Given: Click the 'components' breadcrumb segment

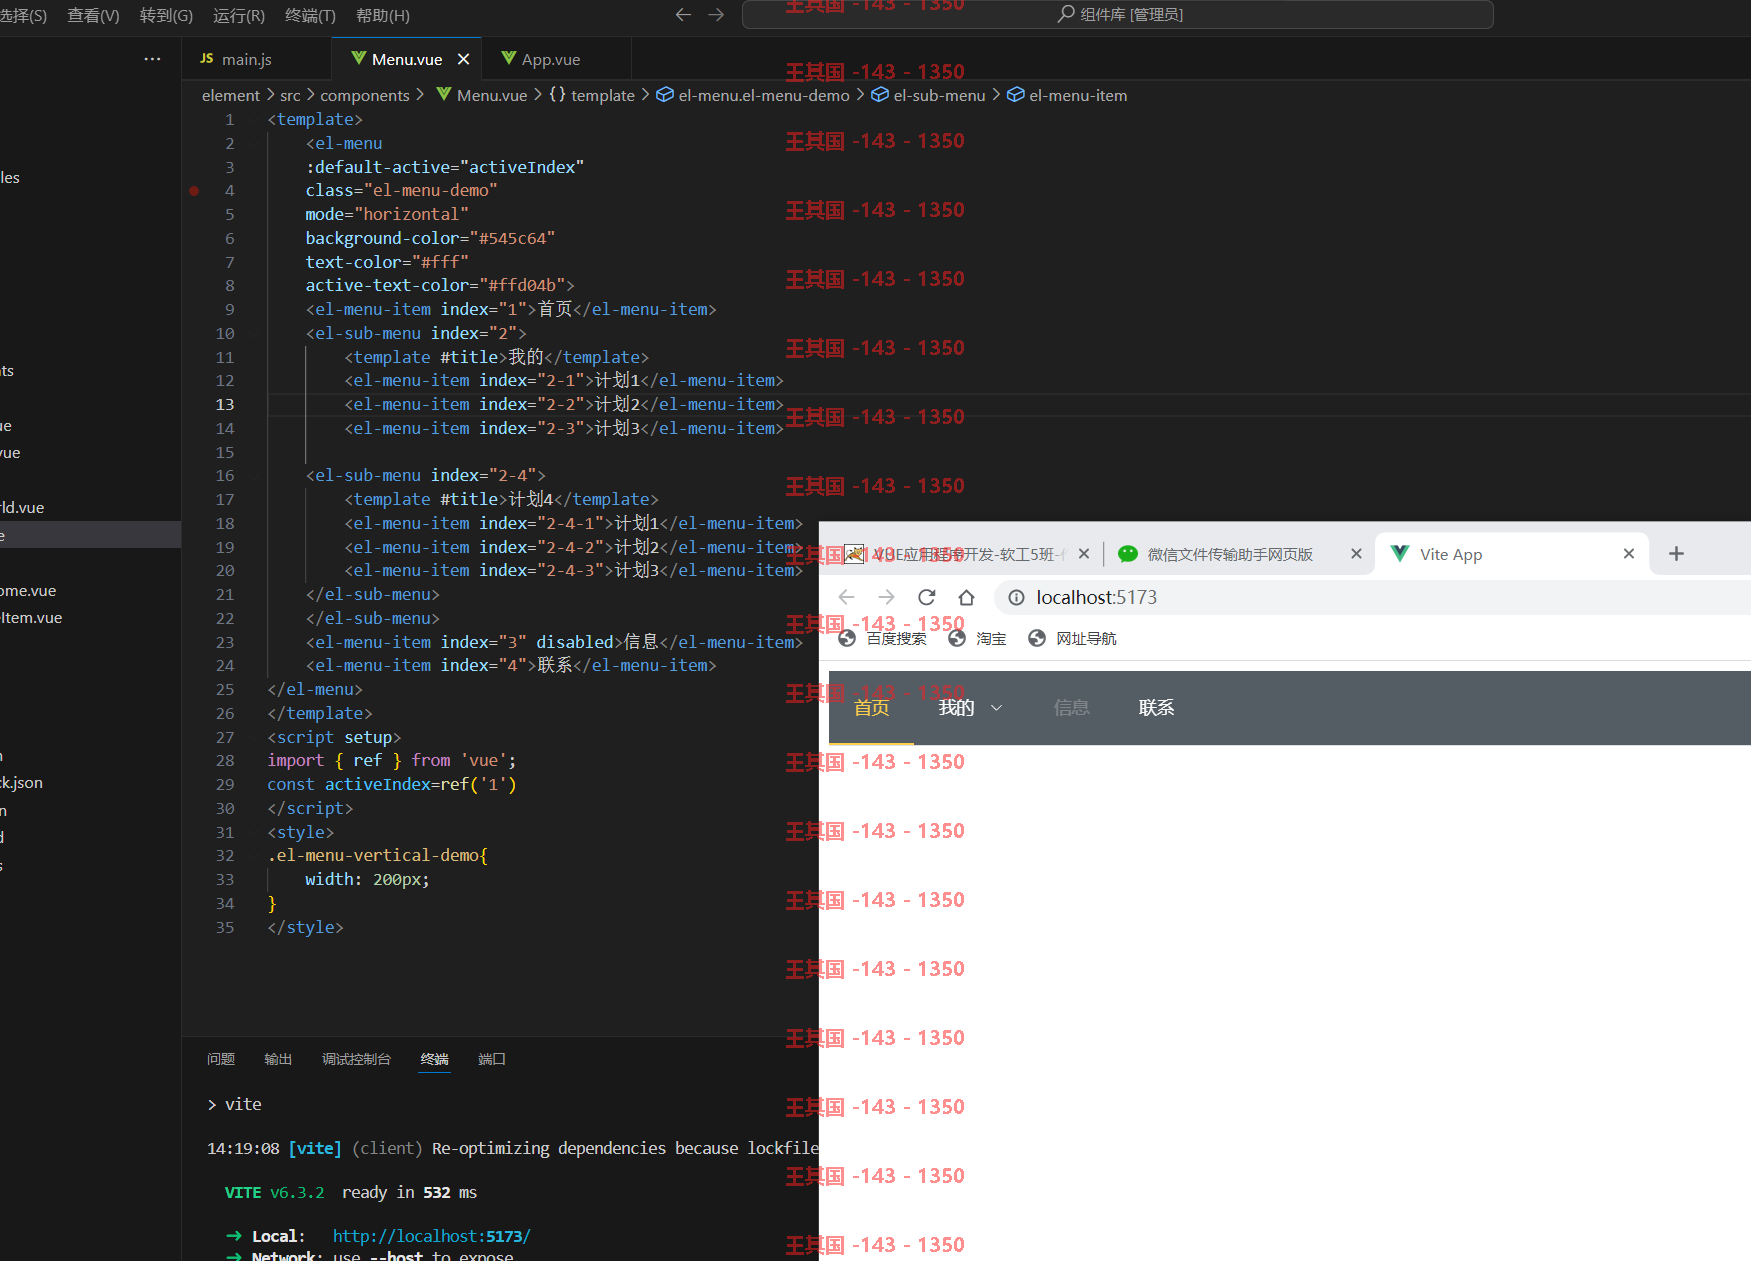Looking at the screenshot, I should coord(365,95).
